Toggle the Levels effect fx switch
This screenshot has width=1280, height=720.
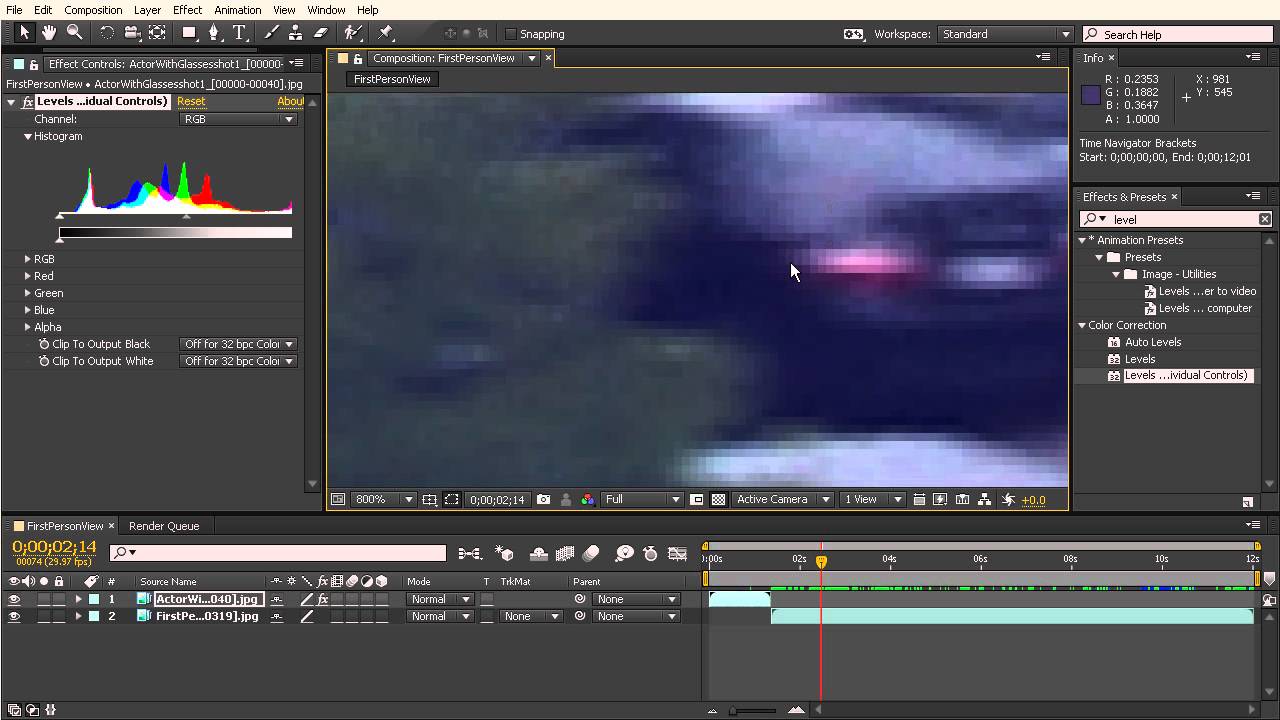tap(27, 102)
